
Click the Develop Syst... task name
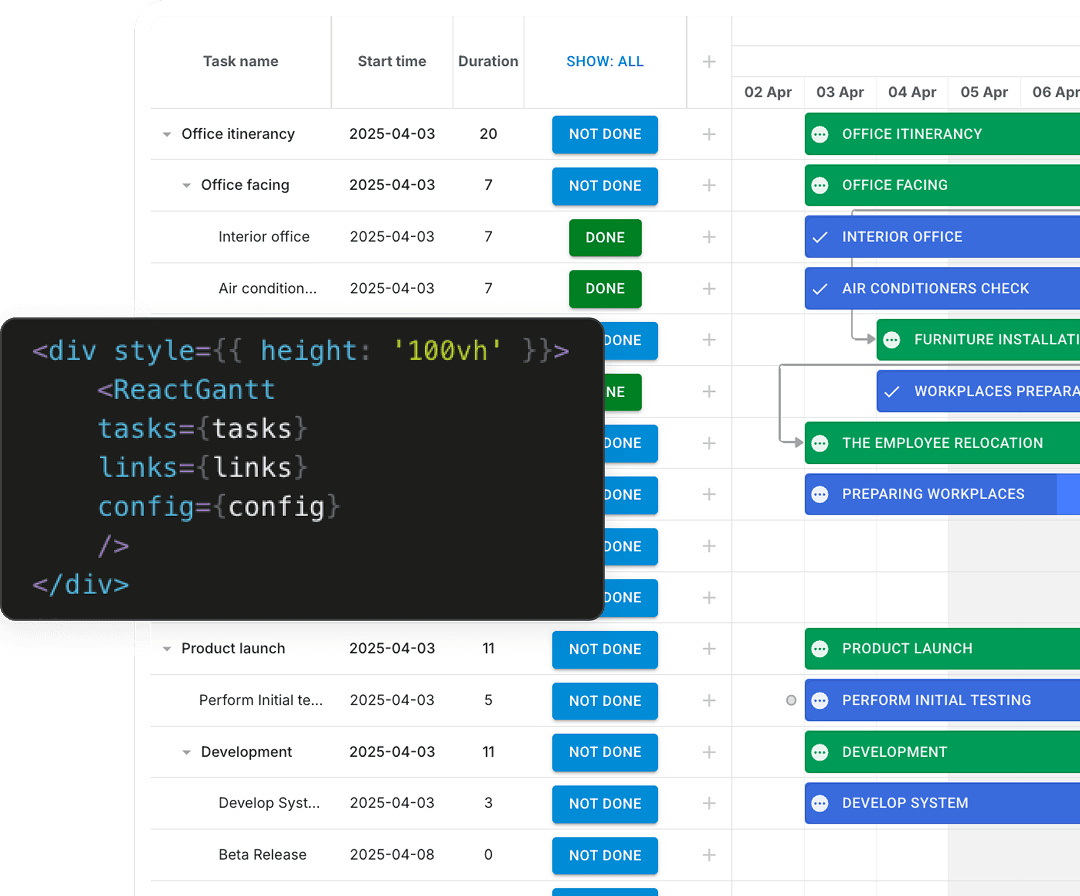269,803
